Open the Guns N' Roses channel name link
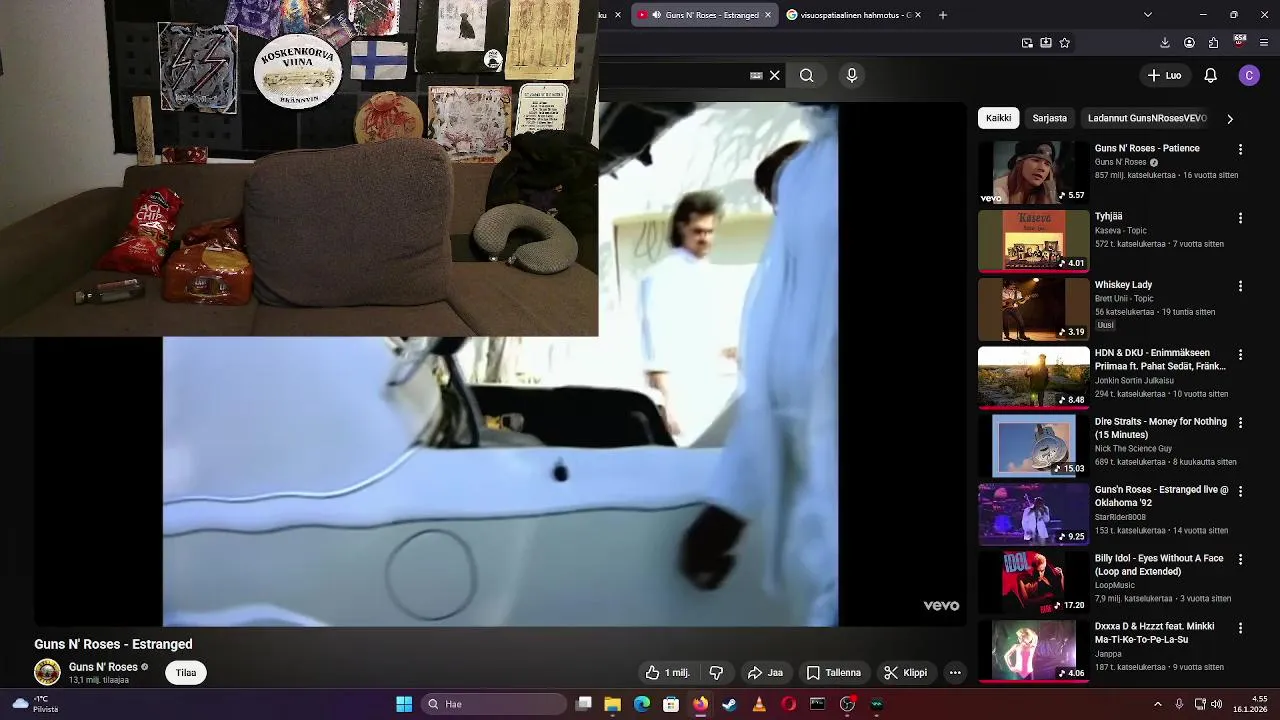Viewport: 1280px width, 720px height. tap(103, 667)
